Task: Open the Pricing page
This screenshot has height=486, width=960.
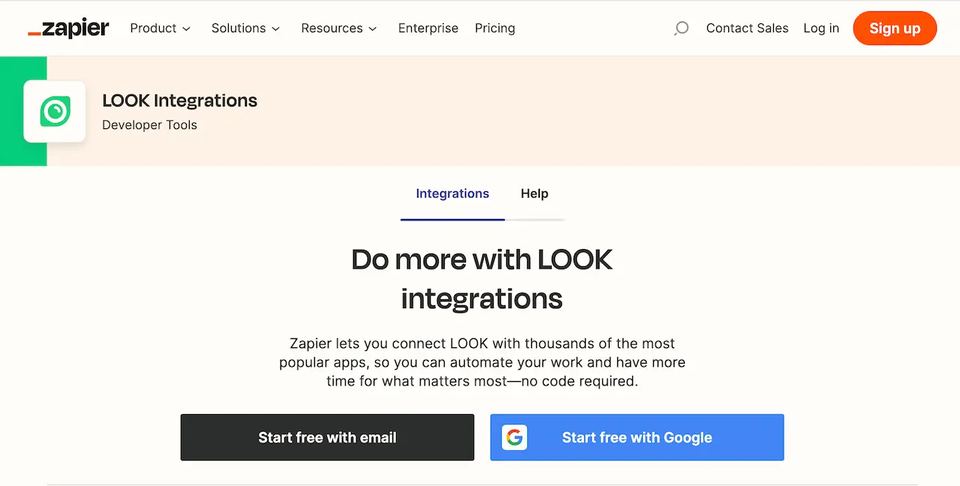Action: 495,28
